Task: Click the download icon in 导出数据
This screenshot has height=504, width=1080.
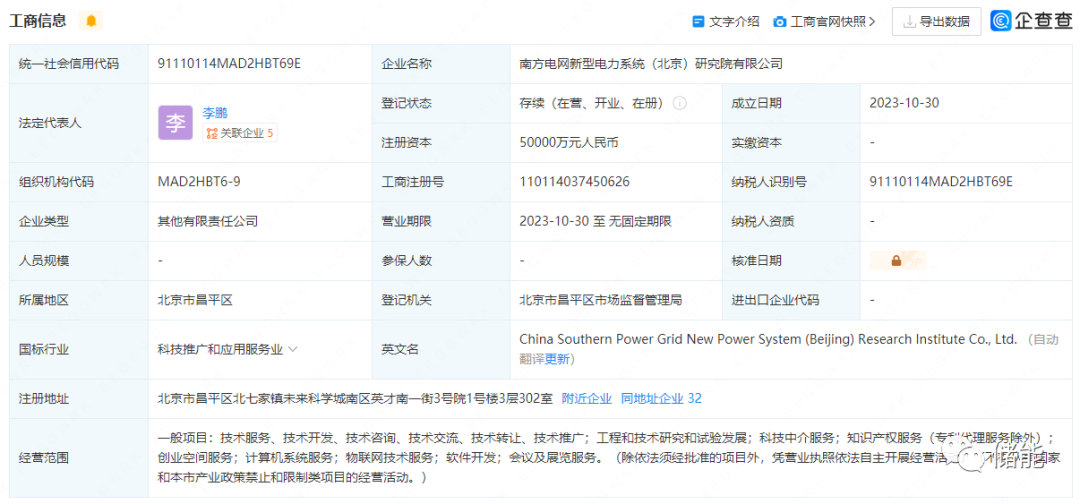Action: click(909, 21)
